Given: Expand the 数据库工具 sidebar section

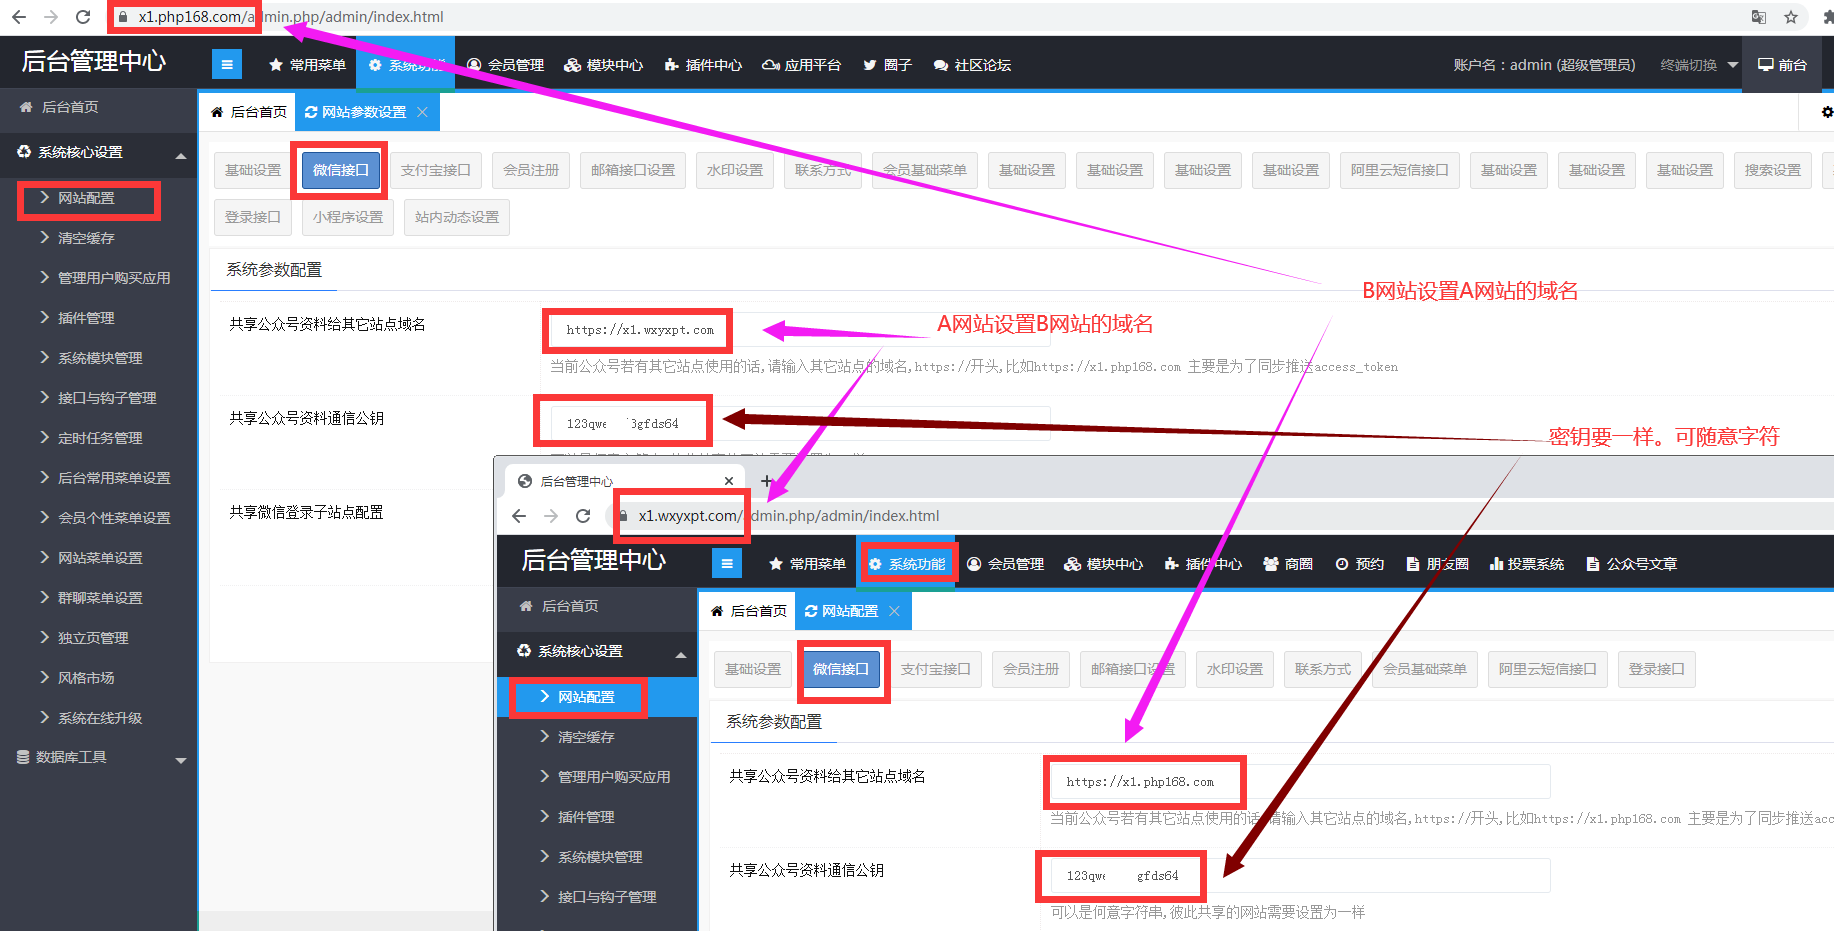Looking at the screenshot, I should click(181, 759).
